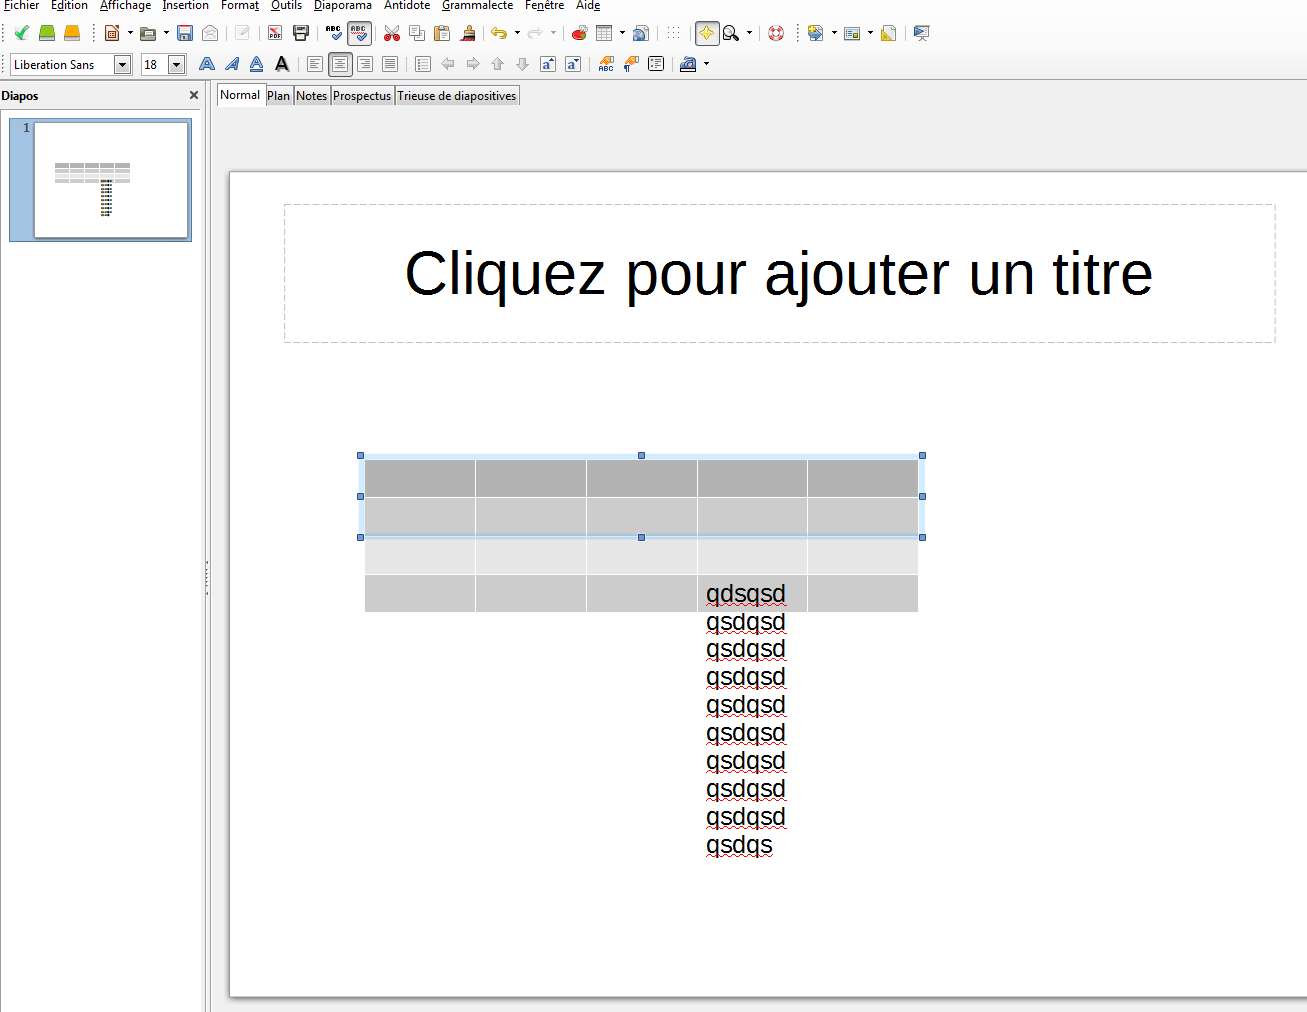Switch to the Trieuse de diapositives tab

pyautogui.click(x=457, y=96)
